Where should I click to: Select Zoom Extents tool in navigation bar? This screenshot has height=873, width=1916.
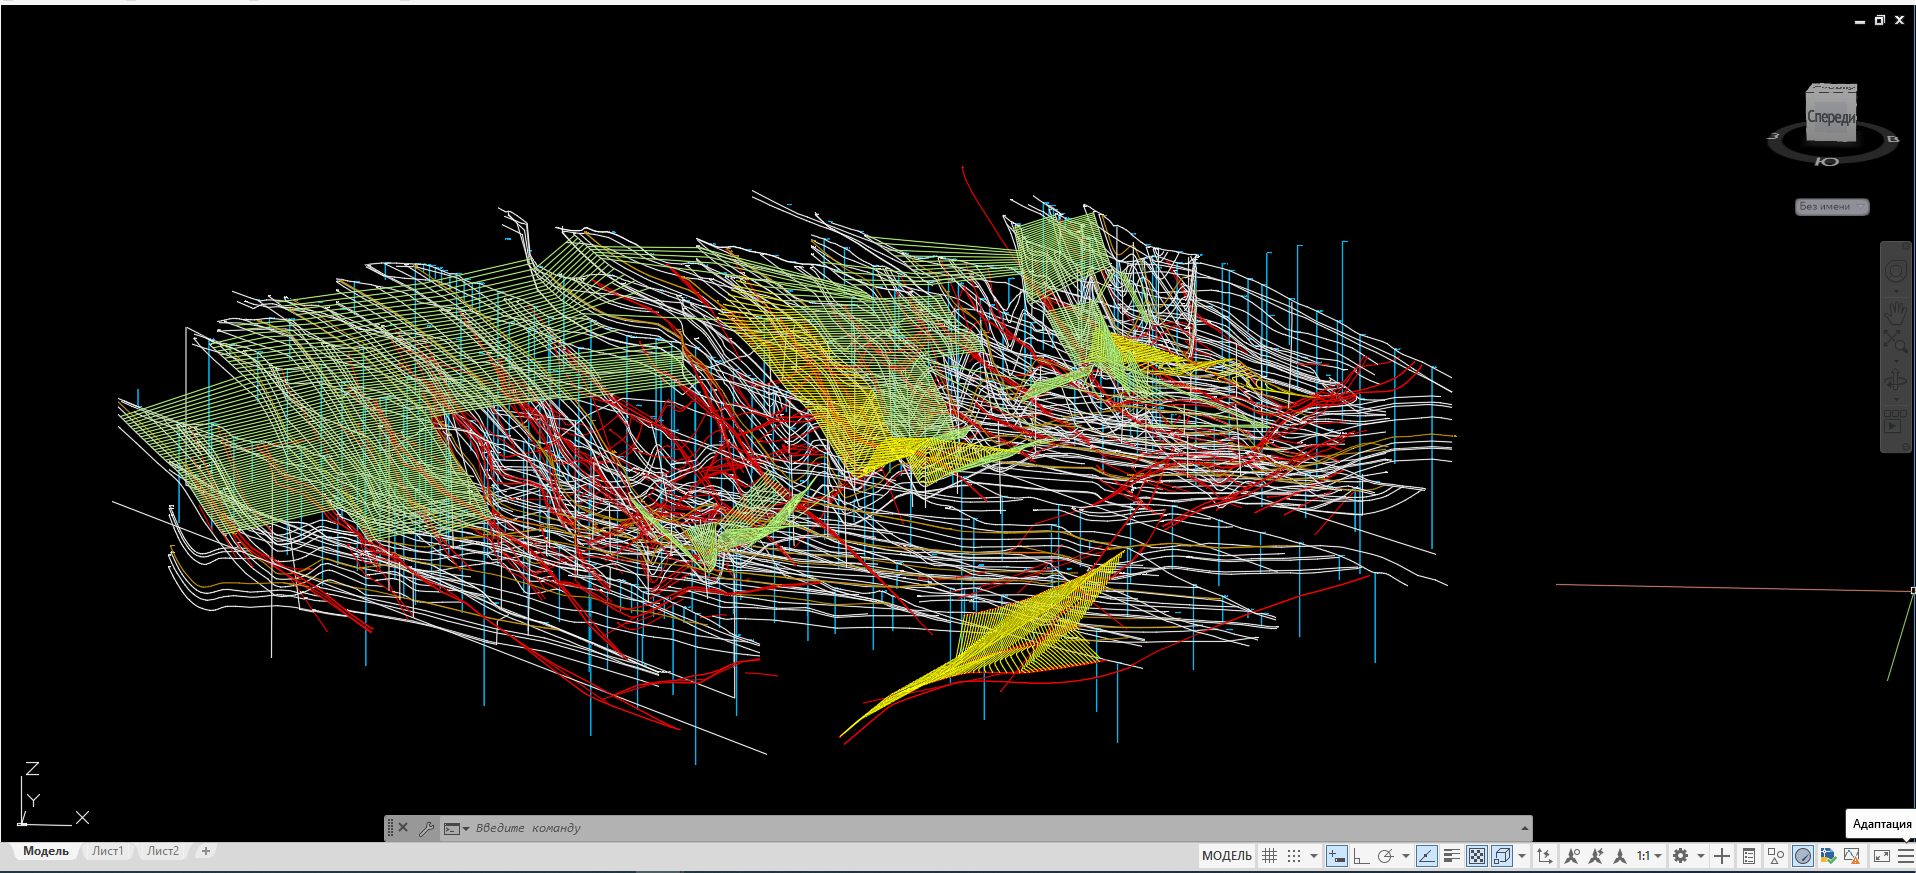(1896, 341)
